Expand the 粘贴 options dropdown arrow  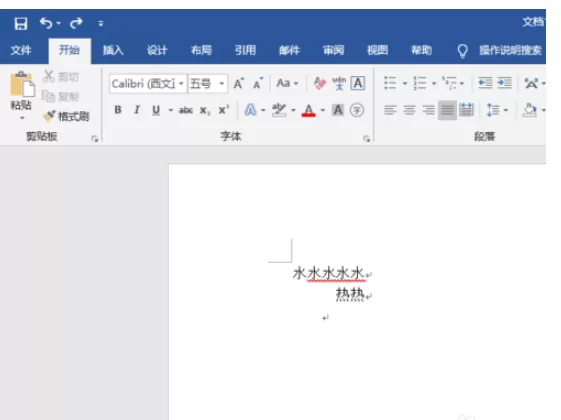[22, 118]
